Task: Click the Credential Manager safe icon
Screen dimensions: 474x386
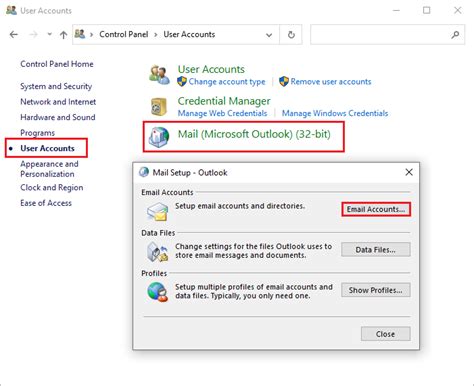Action: pos(159,106)
